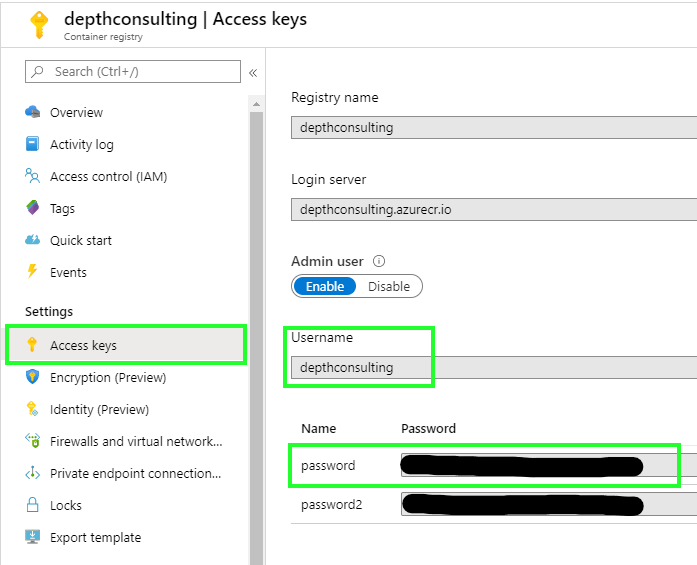The image size is (697, 565).
Task: Click the Locks padlock icon
Action: click(32, 505)
